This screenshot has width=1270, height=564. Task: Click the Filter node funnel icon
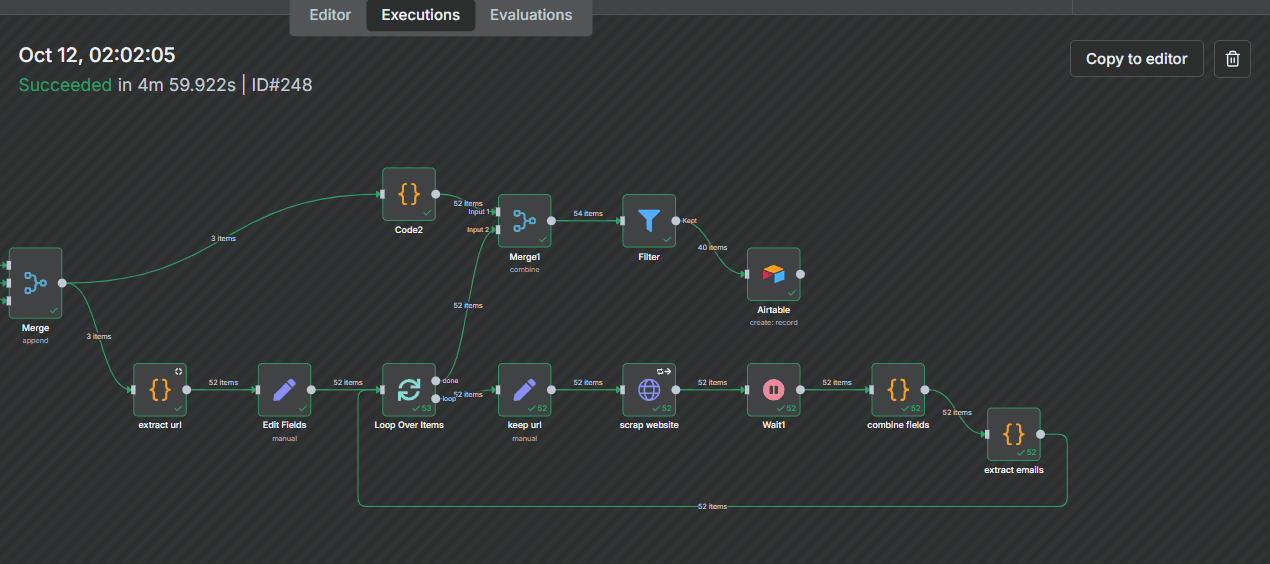(649, 221)
